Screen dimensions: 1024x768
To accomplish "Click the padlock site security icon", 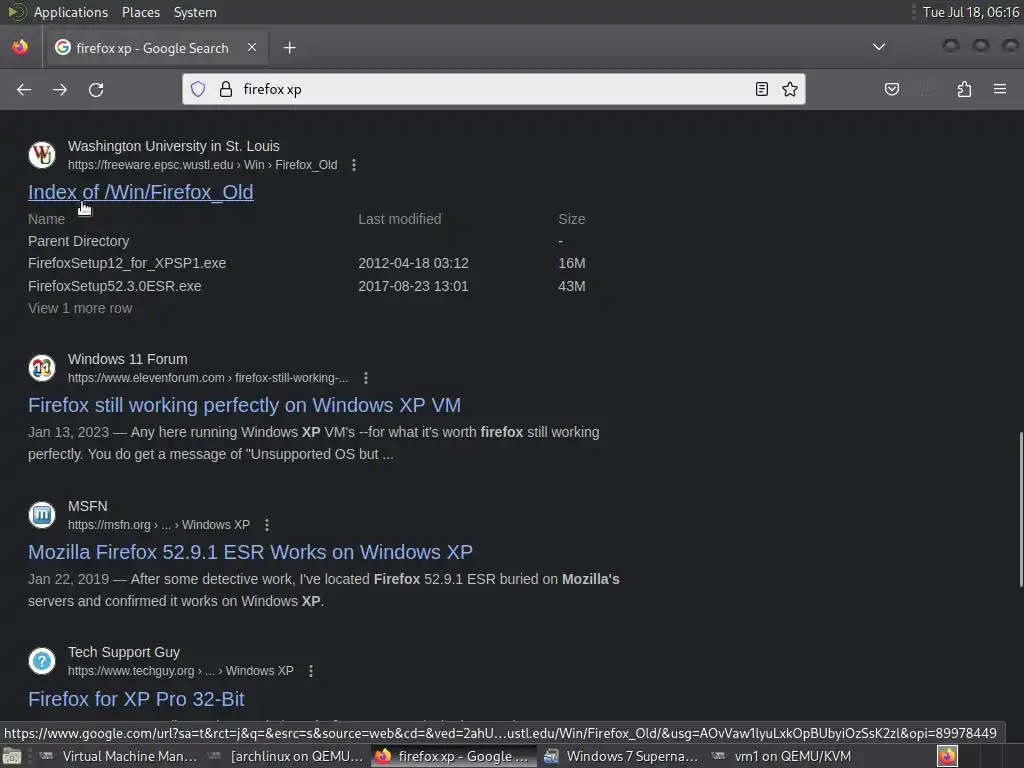I will click(226, 89).
